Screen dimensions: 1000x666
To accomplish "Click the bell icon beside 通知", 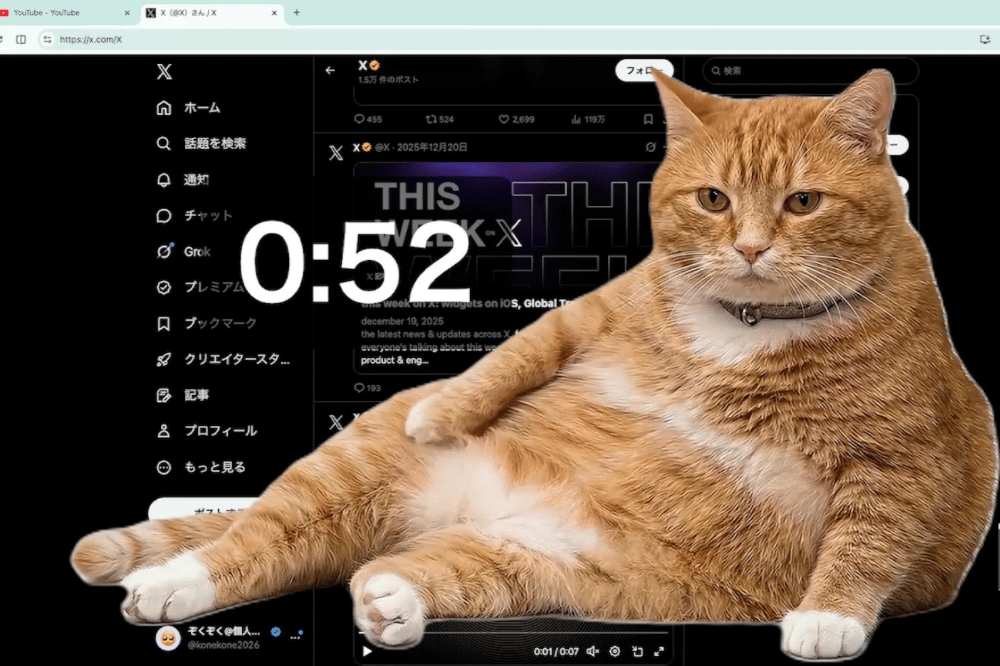I will pyautogui.click(x=164, y=180).
